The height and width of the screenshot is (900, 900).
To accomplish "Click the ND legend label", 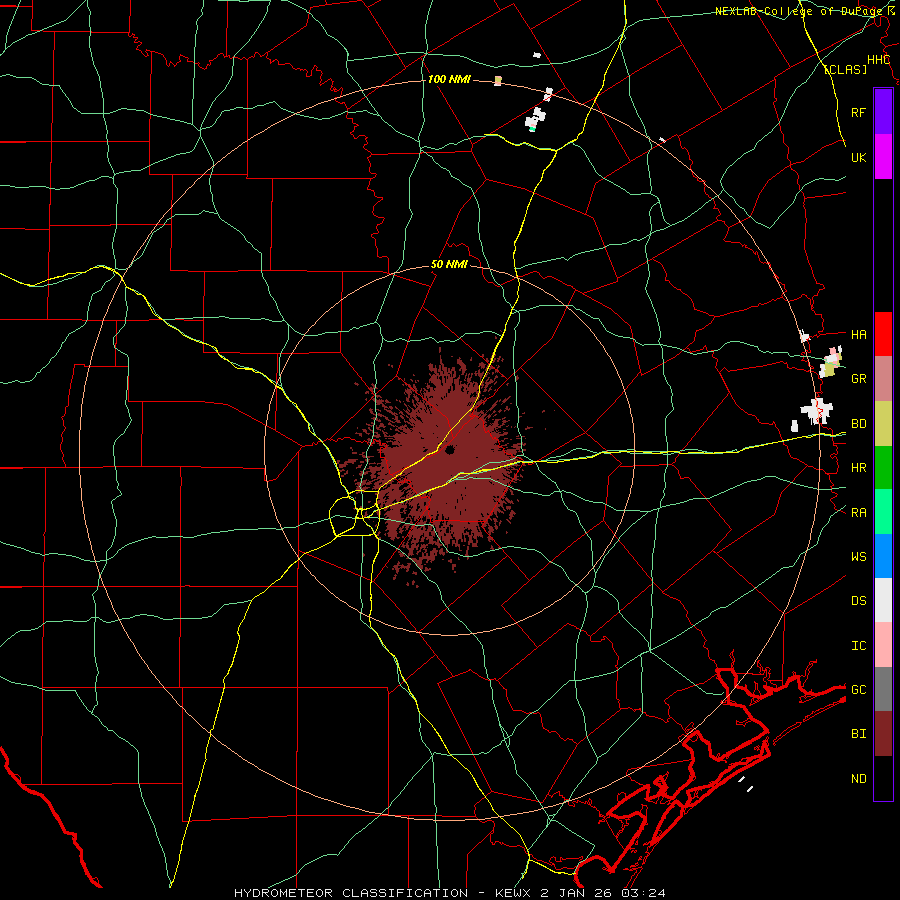I will pos(858,779).
